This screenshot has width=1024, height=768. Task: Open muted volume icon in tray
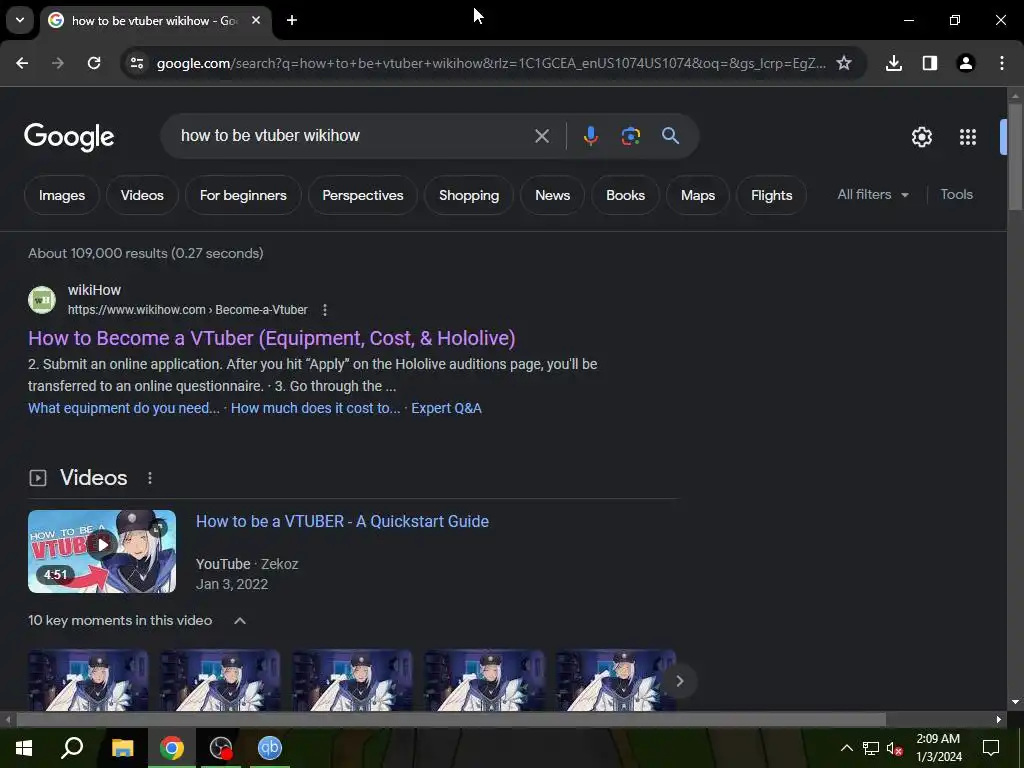click(x=895, y=748)
